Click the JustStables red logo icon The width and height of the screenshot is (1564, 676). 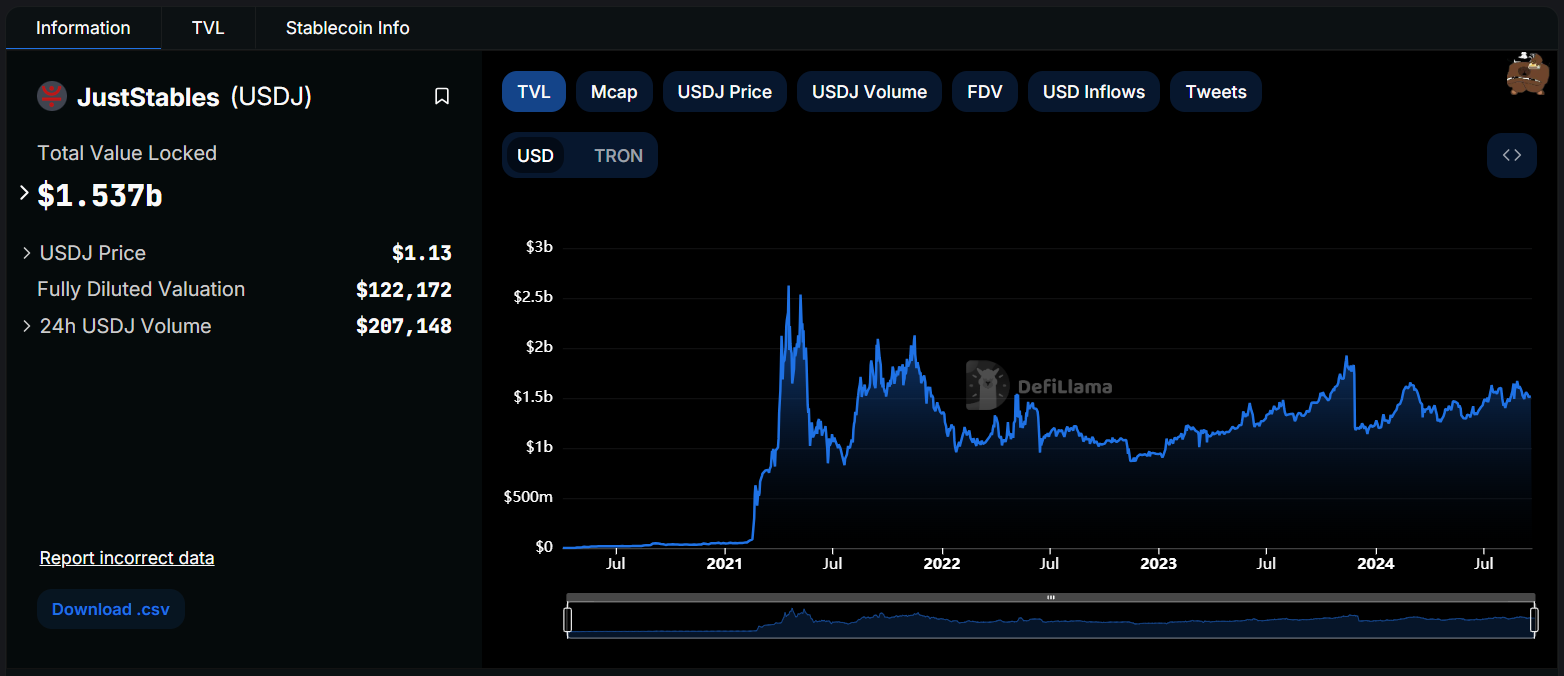point(51,96)
